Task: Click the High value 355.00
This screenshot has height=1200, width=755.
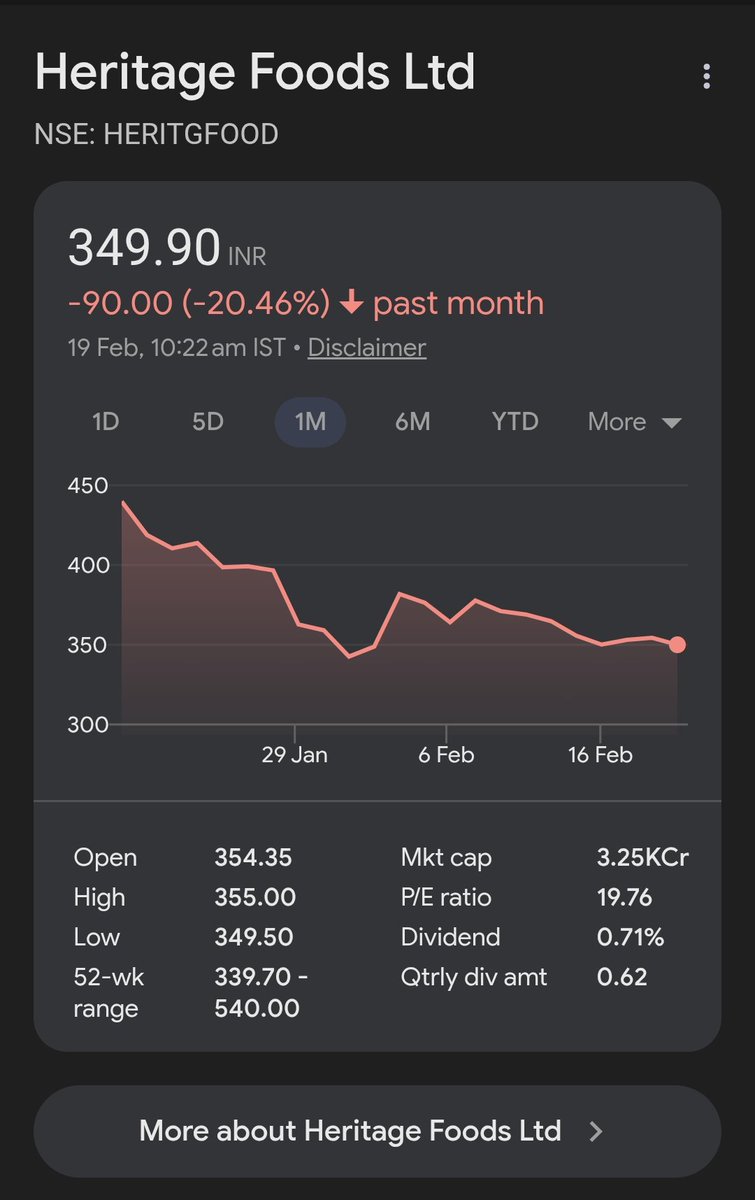Action: tap(255, 897)
